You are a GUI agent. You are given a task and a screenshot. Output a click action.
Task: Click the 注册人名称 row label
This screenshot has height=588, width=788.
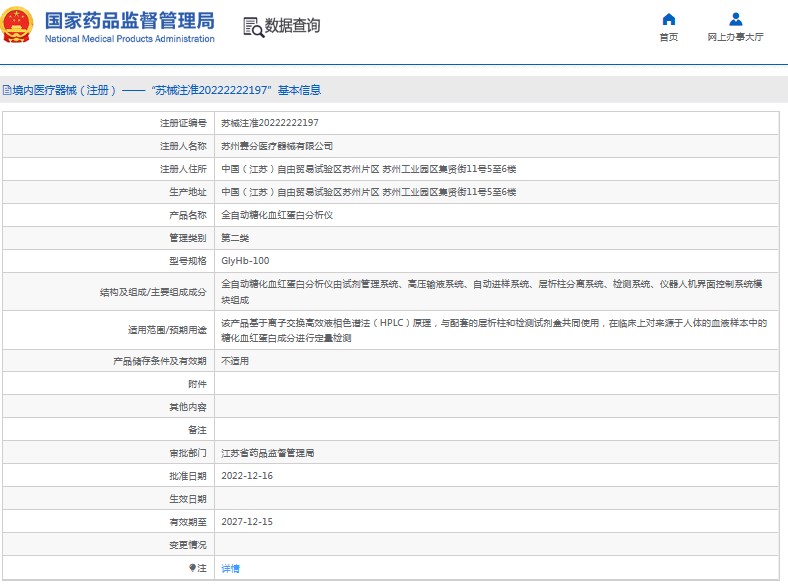(x=183, y=146)
